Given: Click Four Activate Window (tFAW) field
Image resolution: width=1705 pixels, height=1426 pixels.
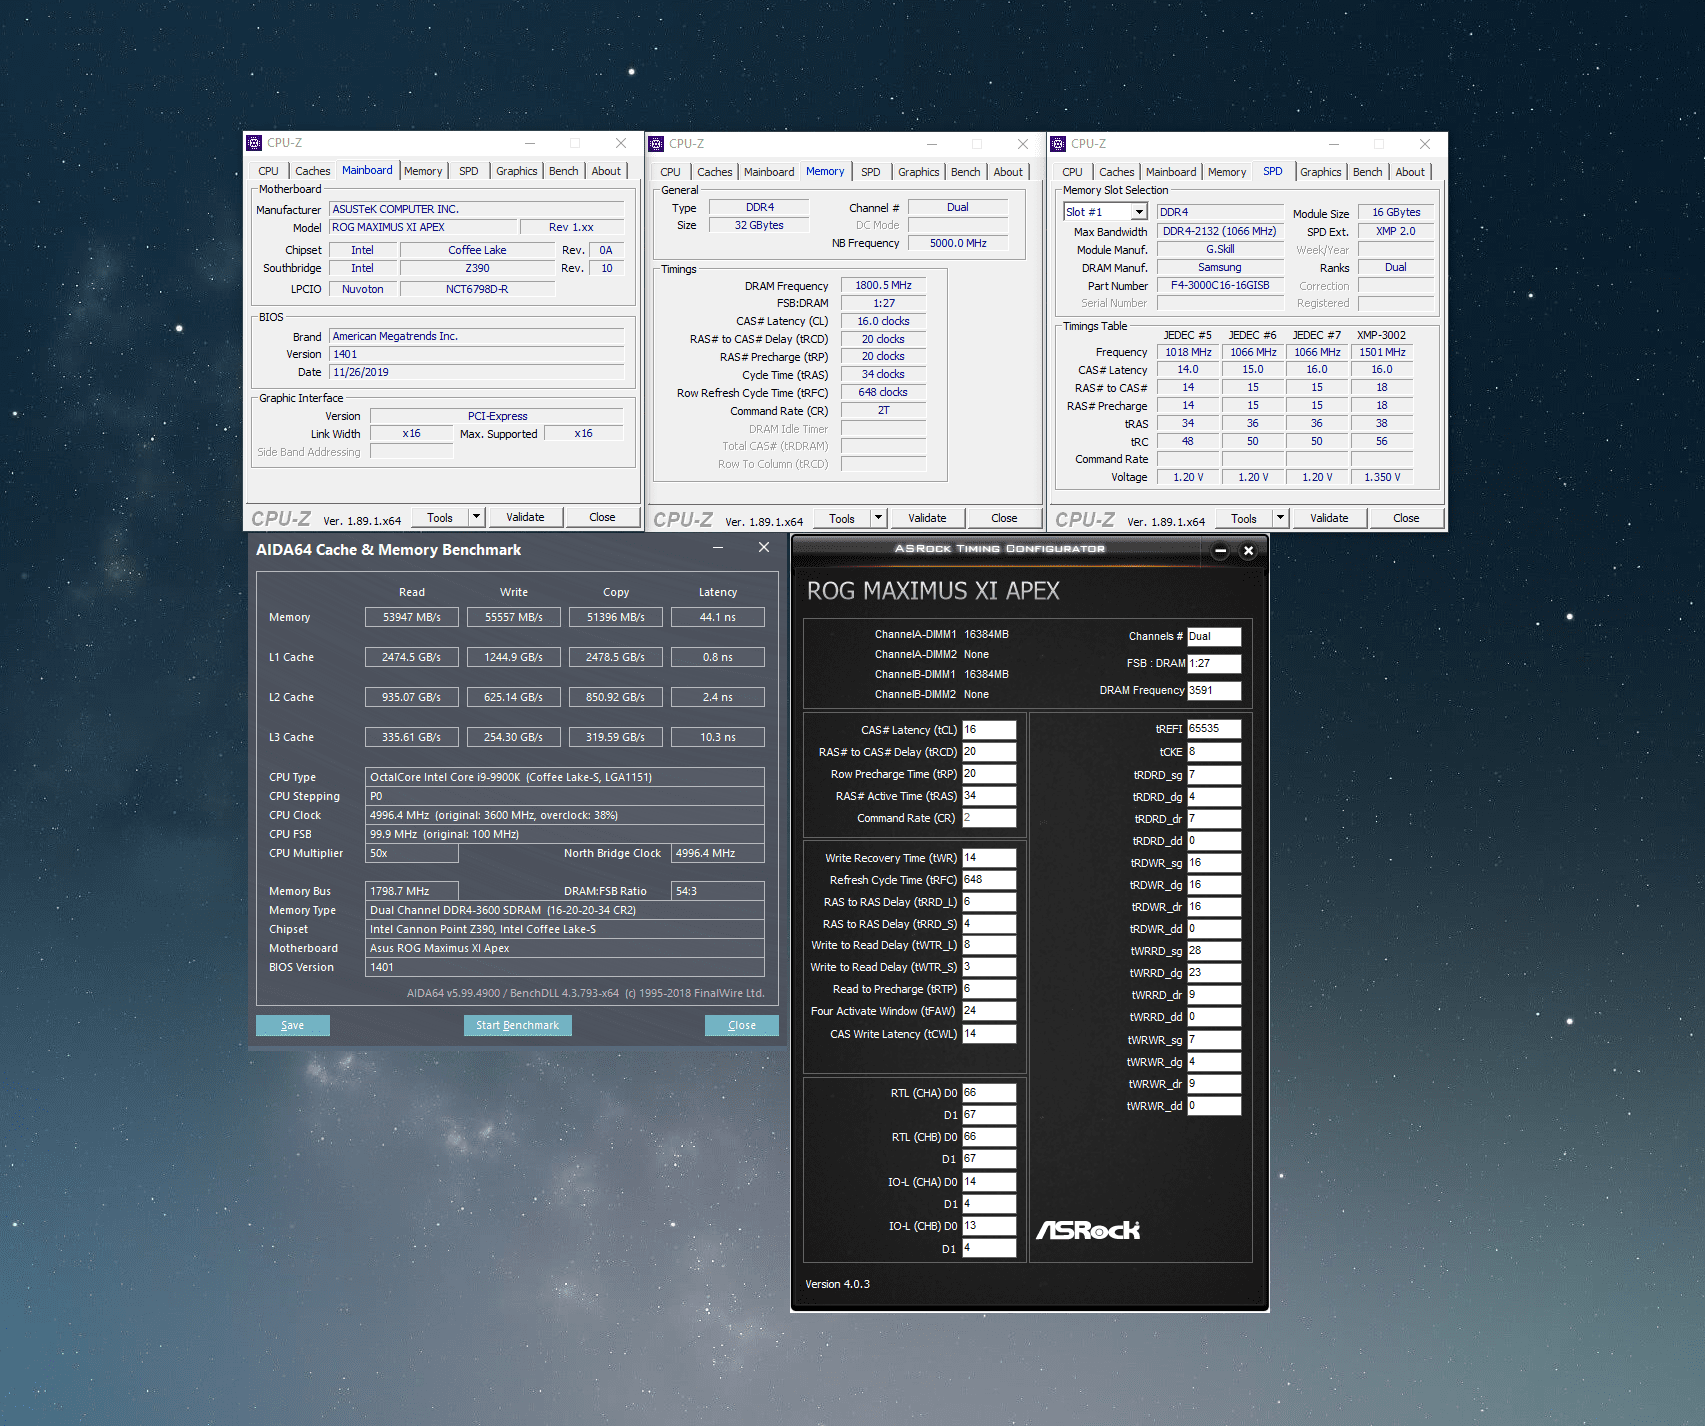Looking at the screenshot, I should 989,1011.
